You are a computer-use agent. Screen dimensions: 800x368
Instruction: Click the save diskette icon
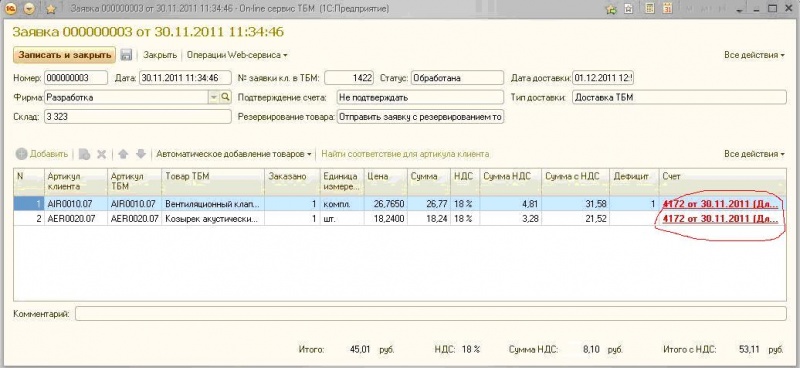coord(127,55)
